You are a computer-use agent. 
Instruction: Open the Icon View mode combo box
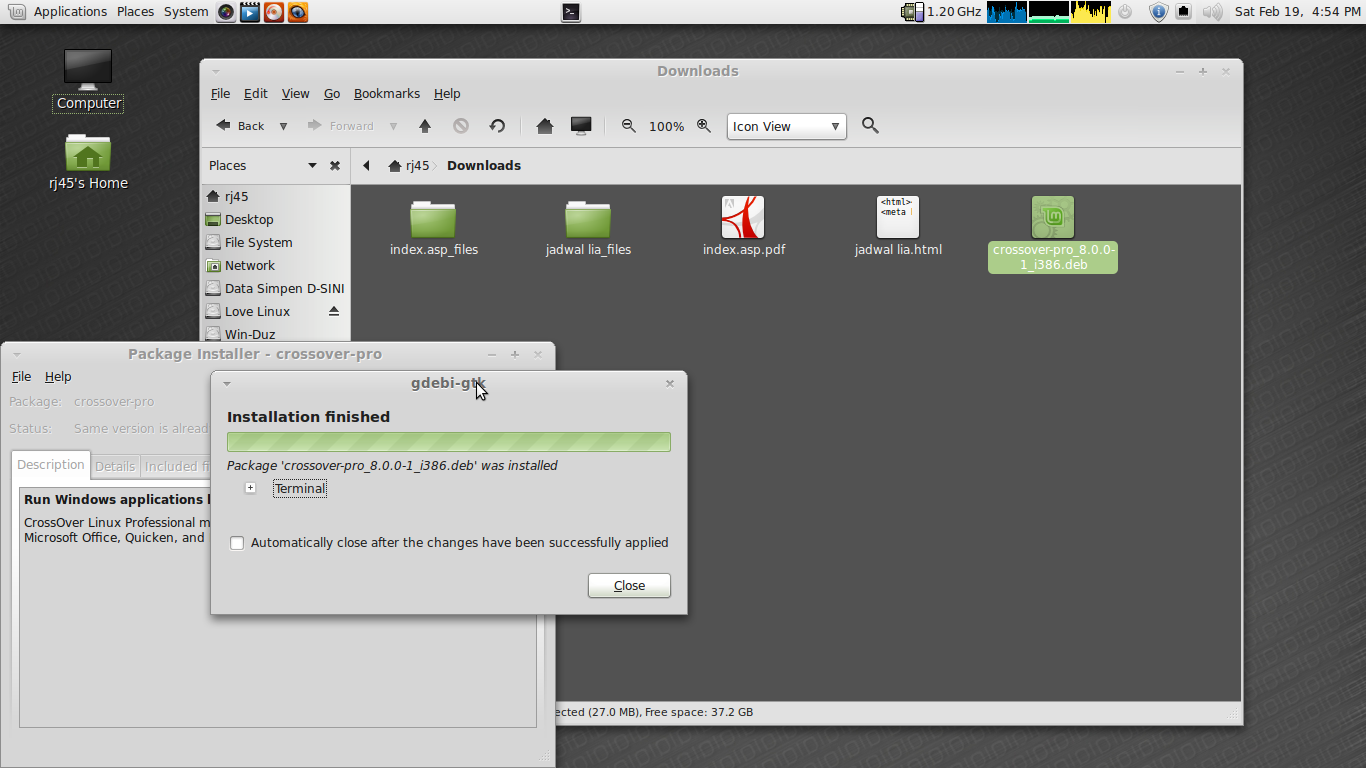coord(786,126)
